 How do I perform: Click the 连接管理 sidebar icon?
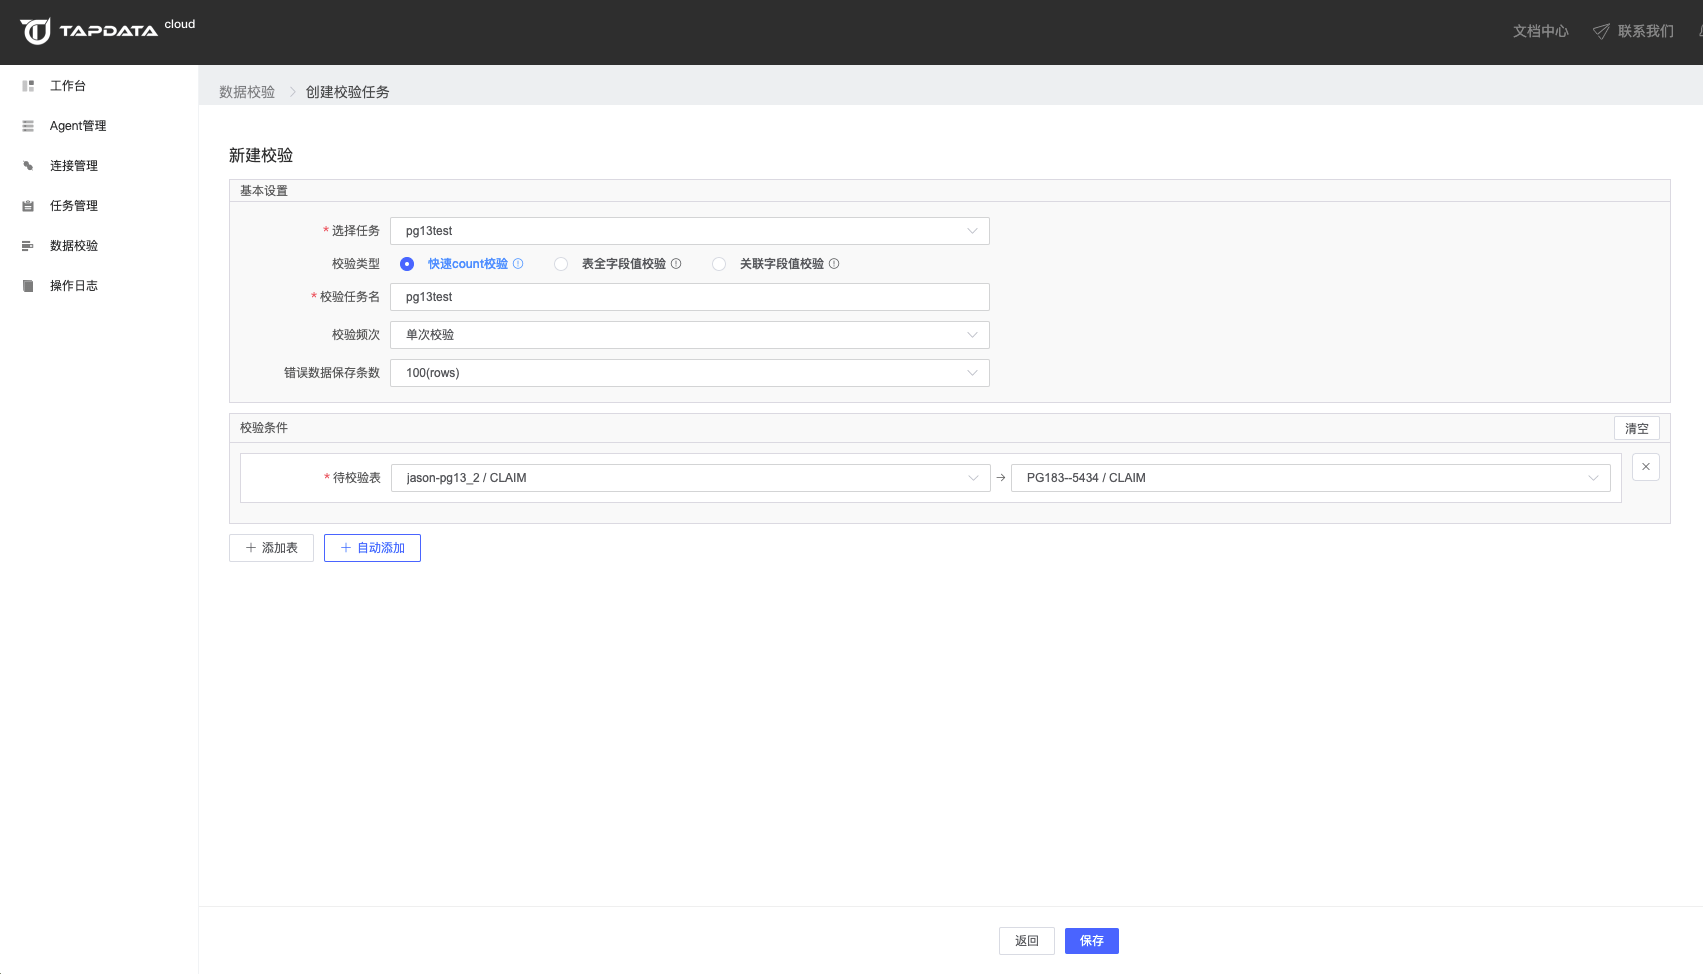tap(28, 166)
